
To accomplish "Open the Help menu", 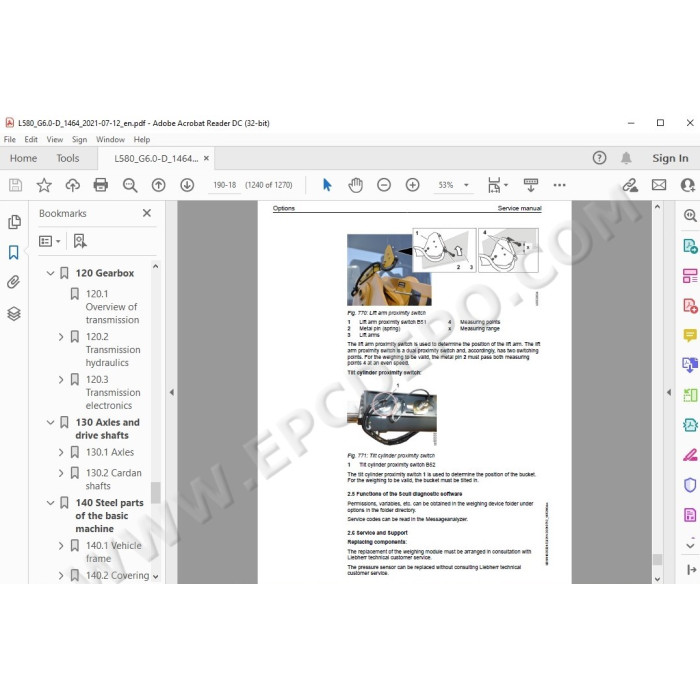I will (142, 139).
